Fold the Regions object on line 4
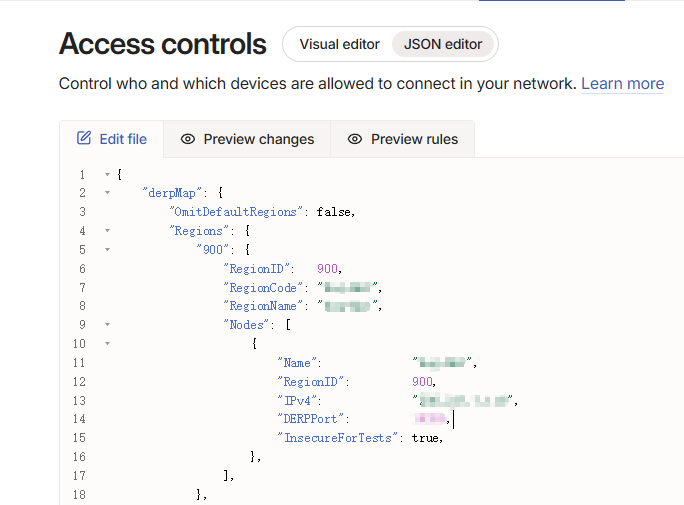684x505 pixels. tap(107, 230)
